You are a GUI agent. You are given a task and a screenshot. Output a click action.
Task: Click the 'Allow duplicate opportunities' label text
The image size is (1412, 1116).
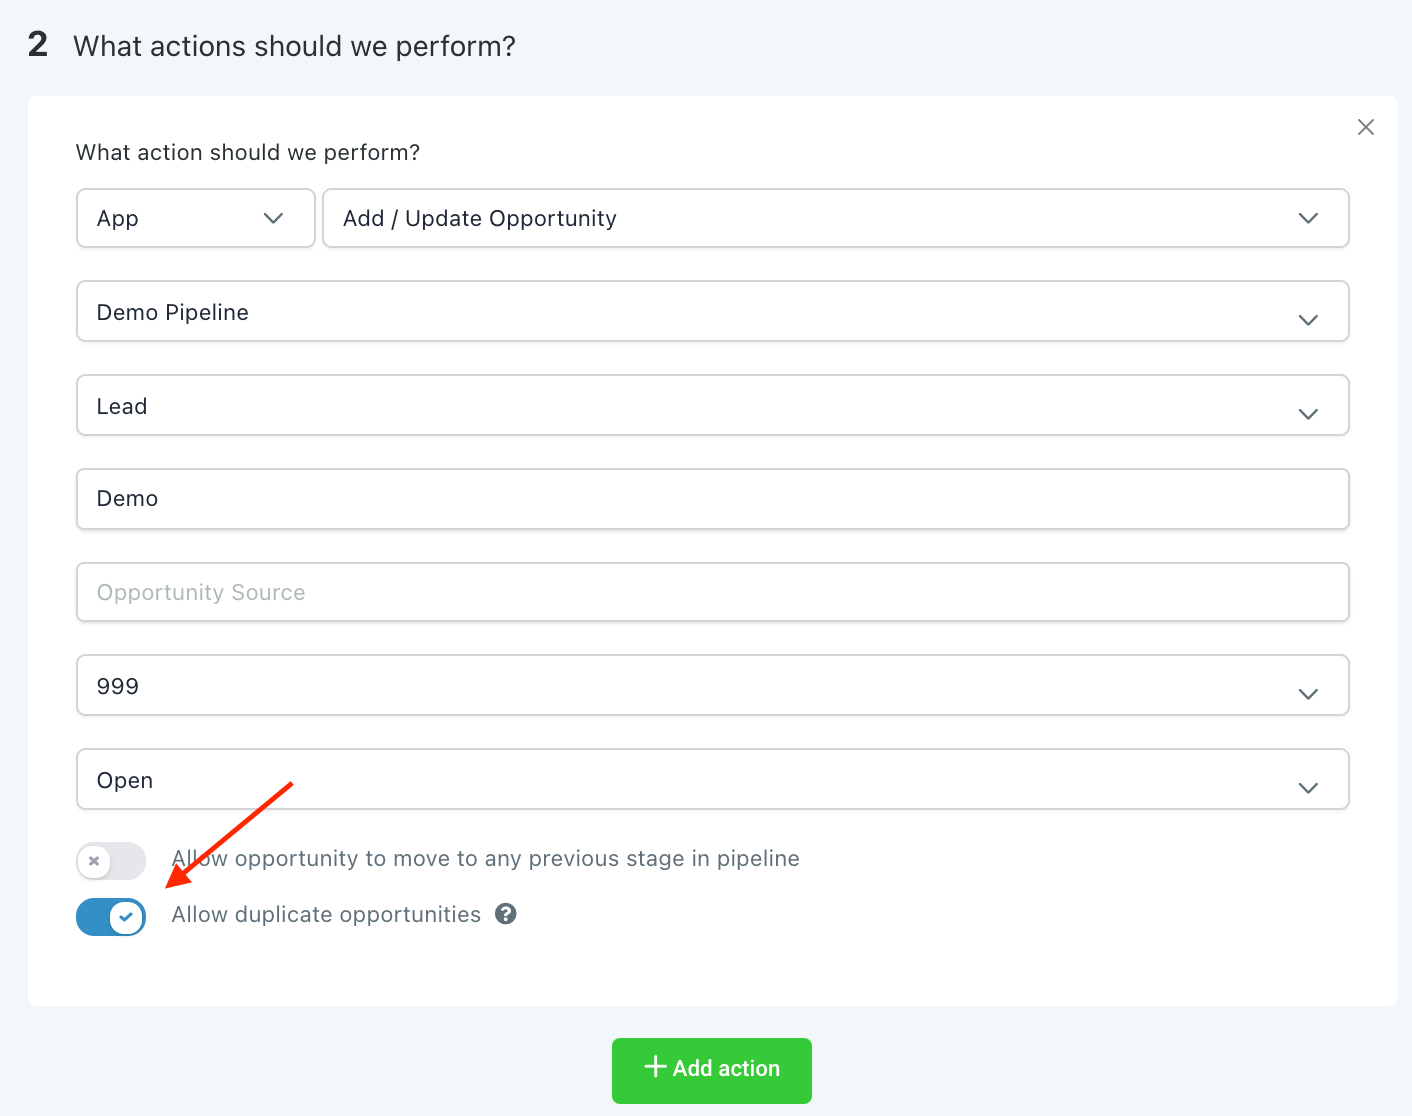(x=326, y=915)
